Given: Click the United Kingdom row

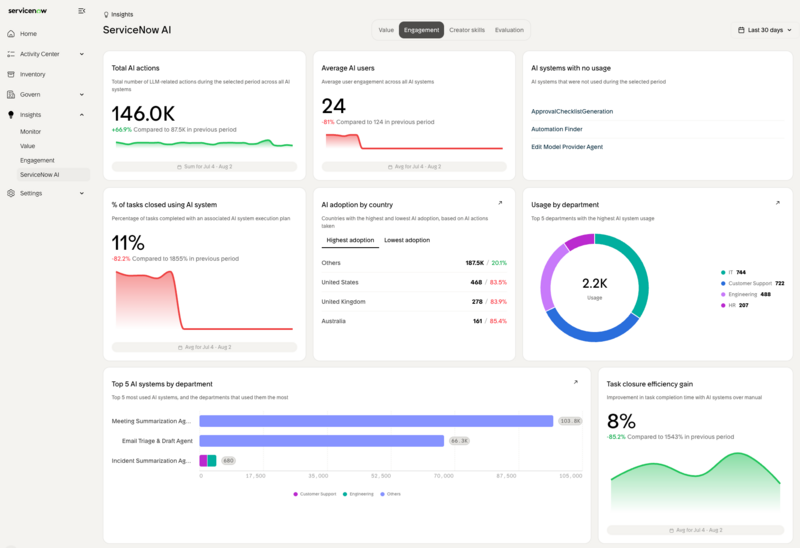Looking at the screenshot, I should (x=414, y=302).
